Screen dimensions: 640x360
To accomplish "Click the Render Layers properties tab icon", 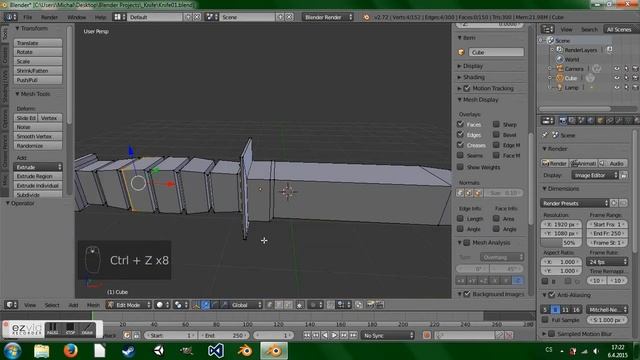I will point(573,121).
